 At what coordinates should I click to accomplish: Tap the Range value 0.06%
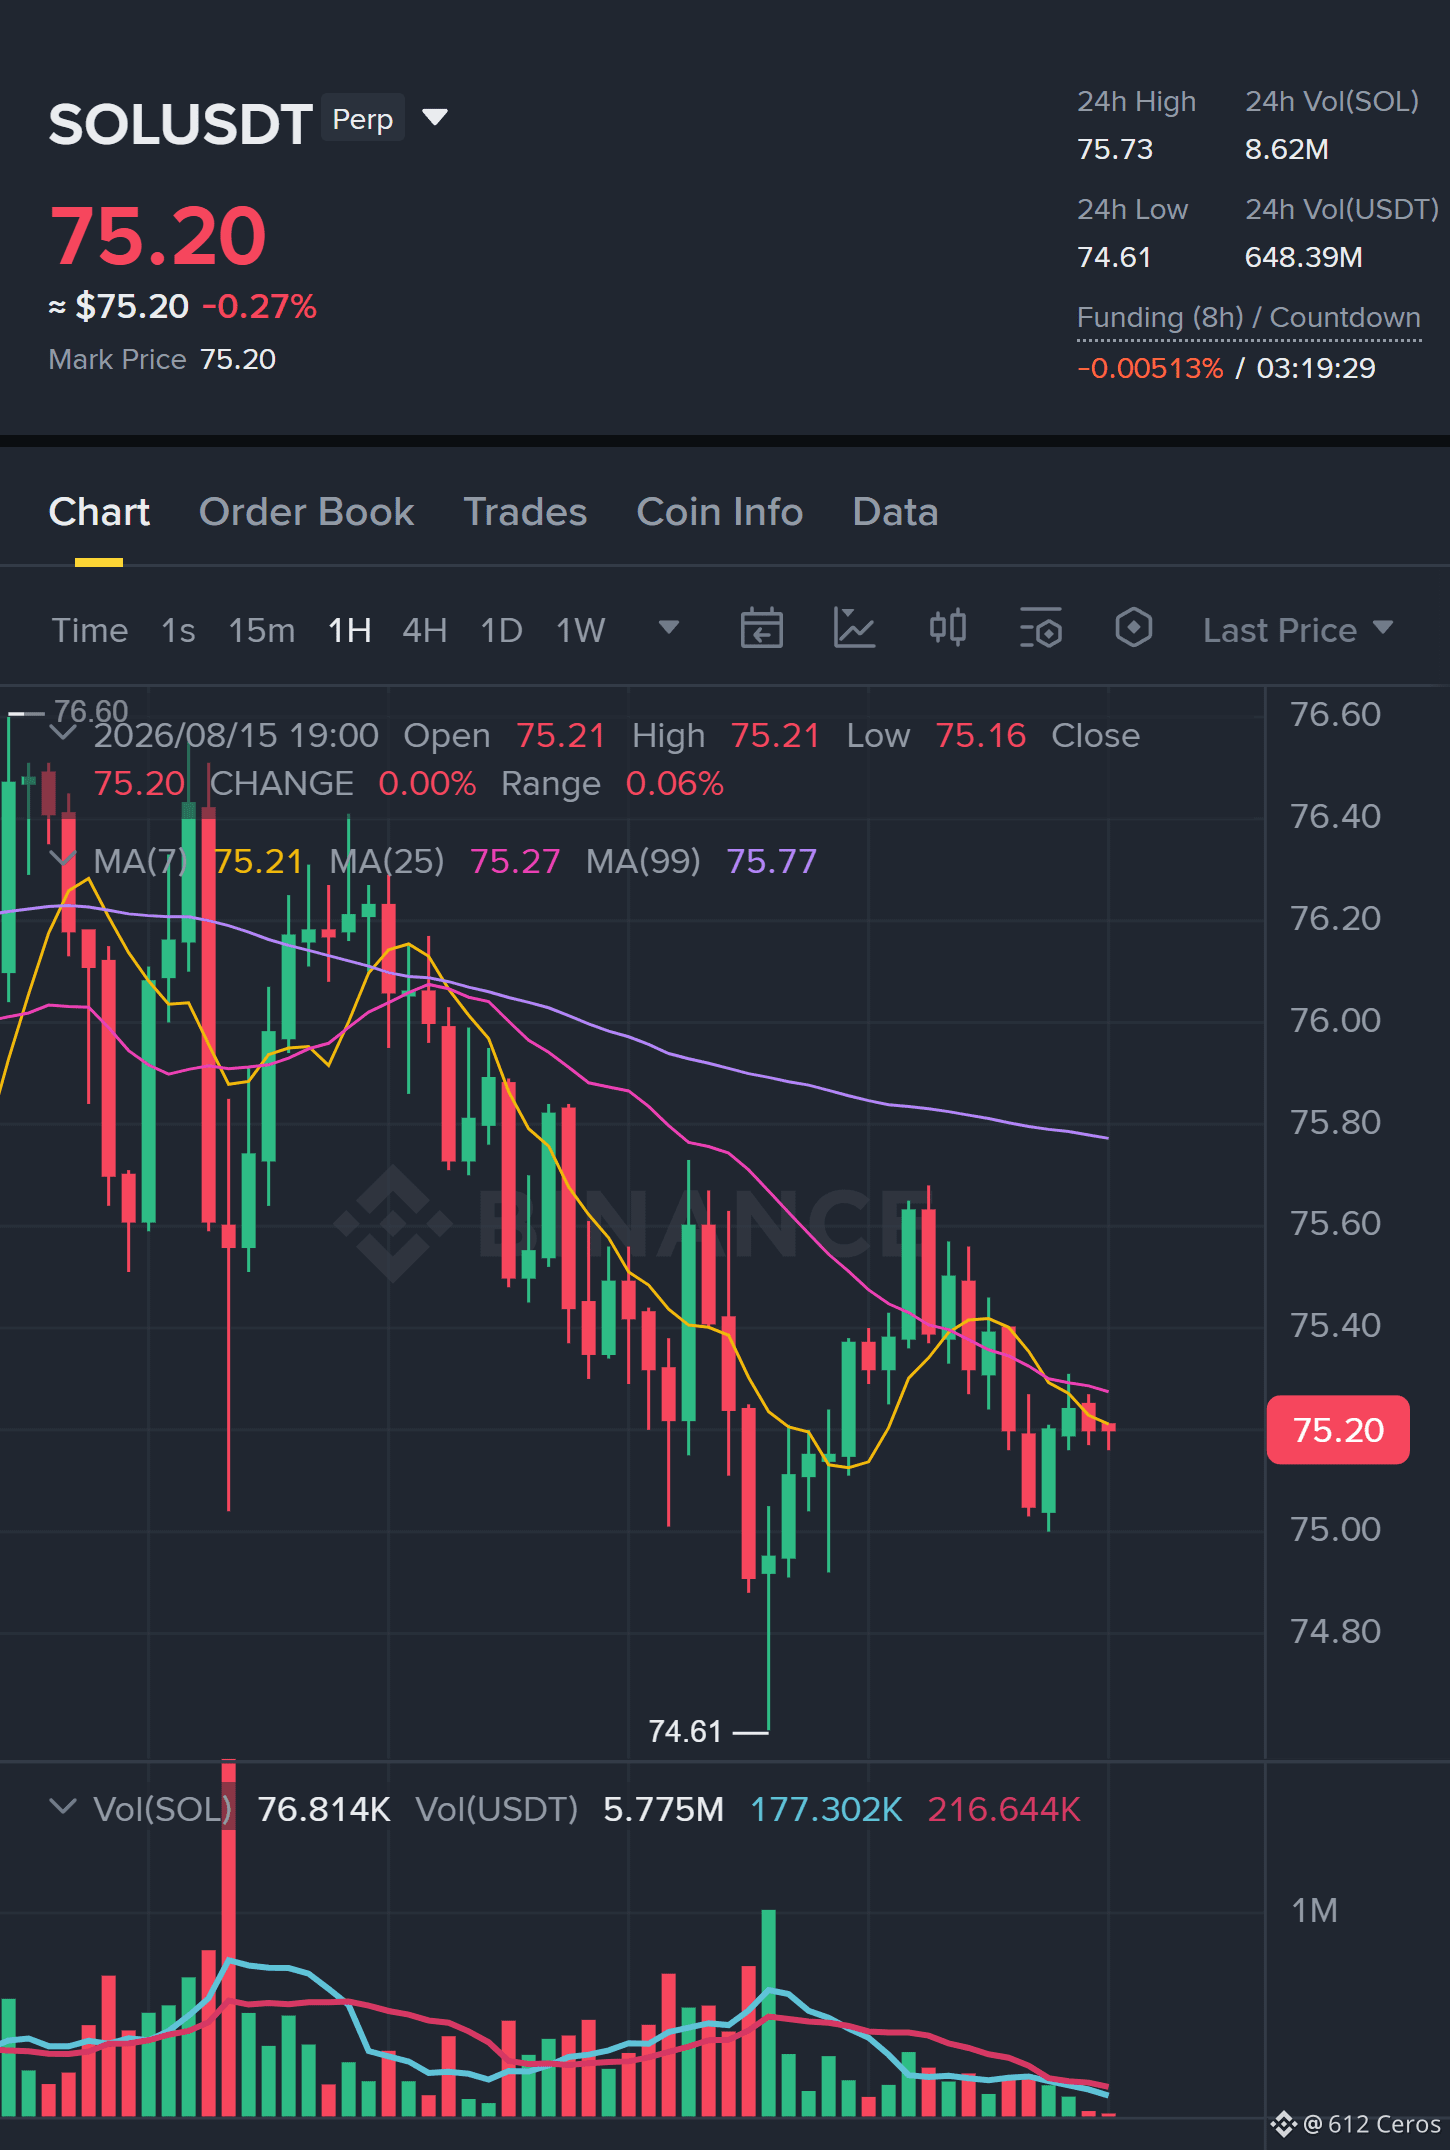[674, 783]
